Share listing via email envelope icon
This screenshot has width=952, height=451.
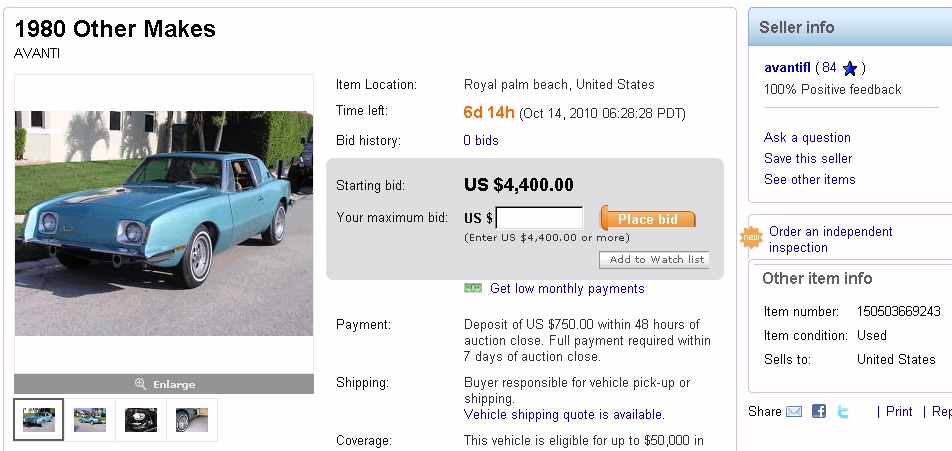pos(795,411)
